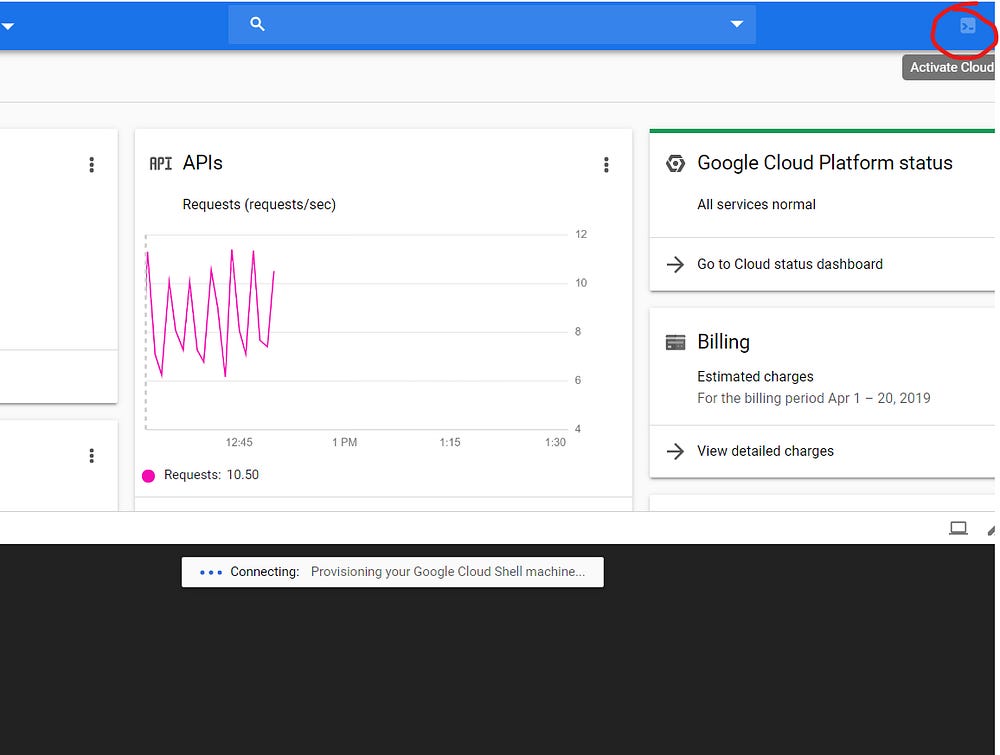Open Go to Cloud status dashboard link
This screenshot has width=1000, height=755.
tap(789, 265)
